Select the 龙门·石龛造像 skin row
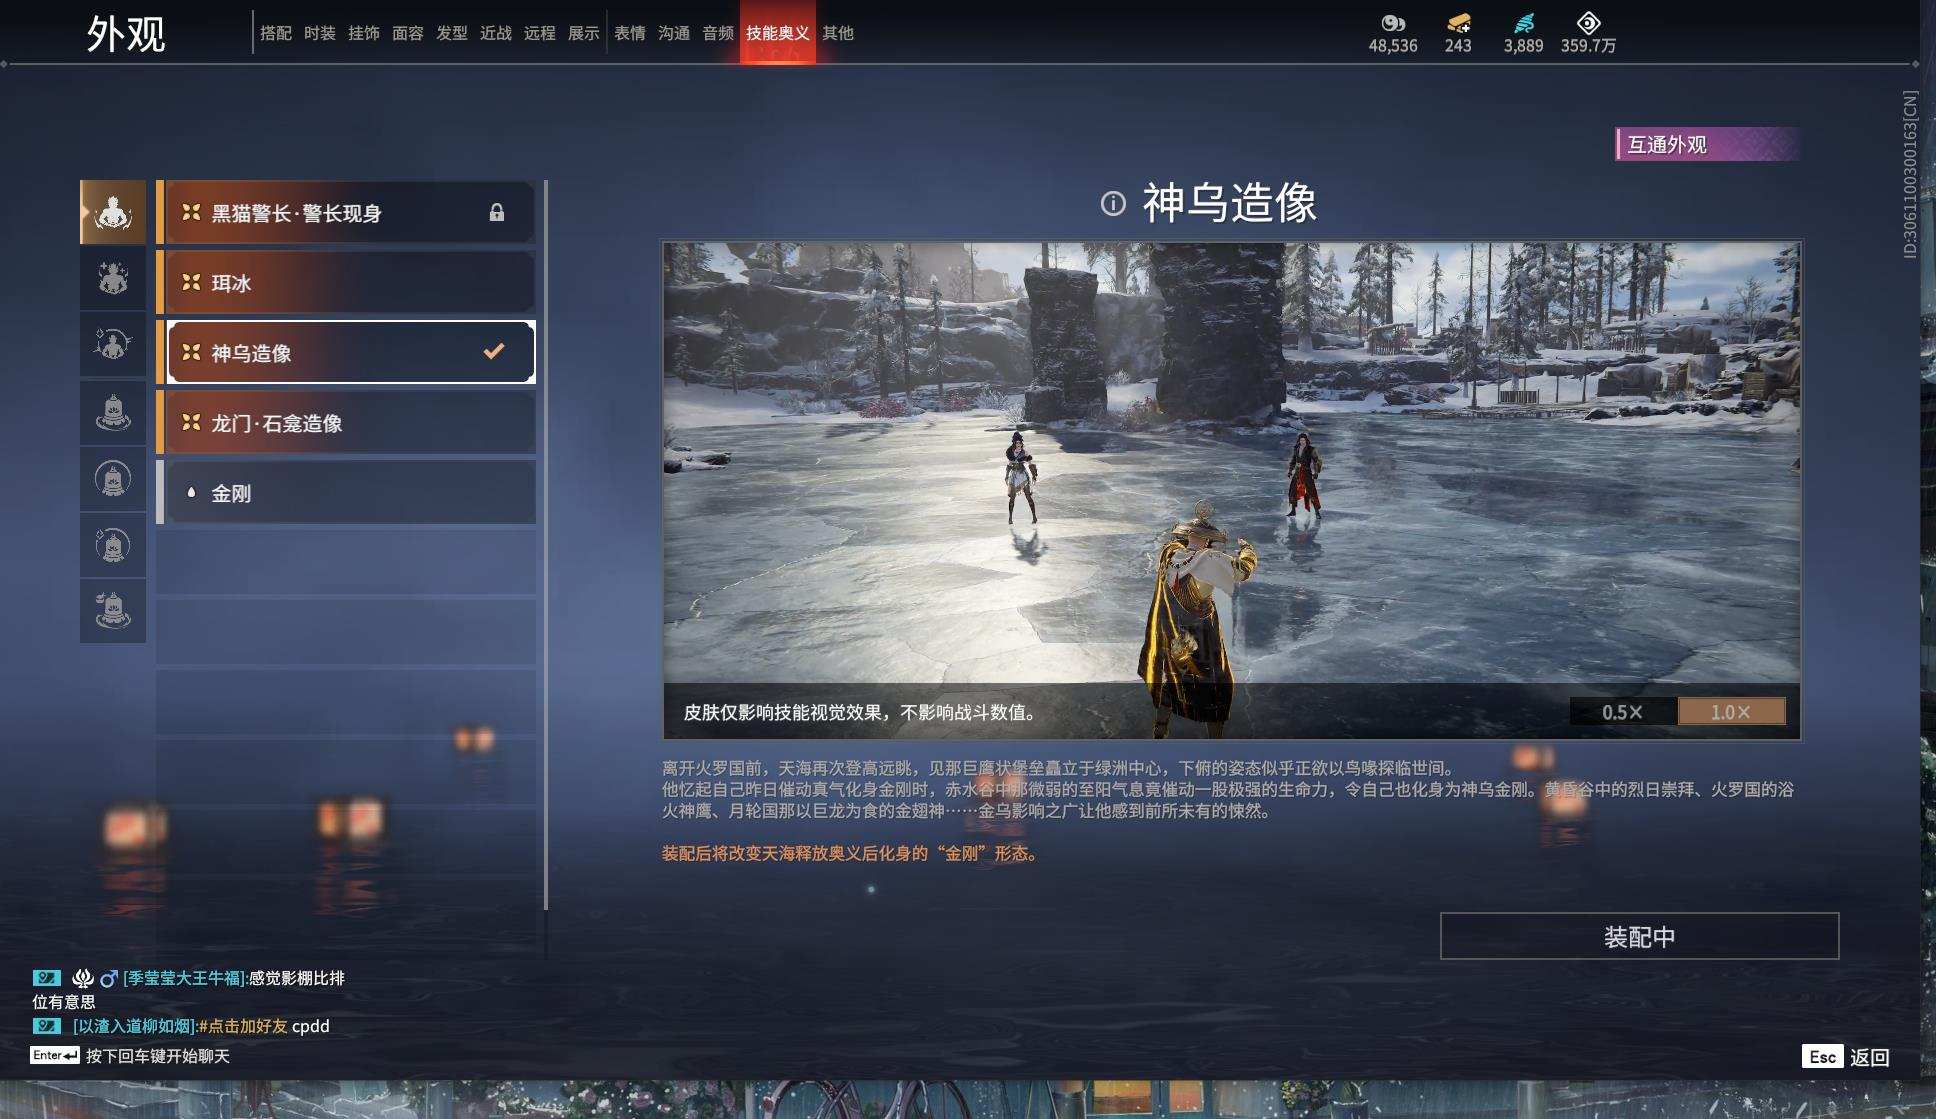Screen dimensions: 1936x1119 tap(346, 422)
